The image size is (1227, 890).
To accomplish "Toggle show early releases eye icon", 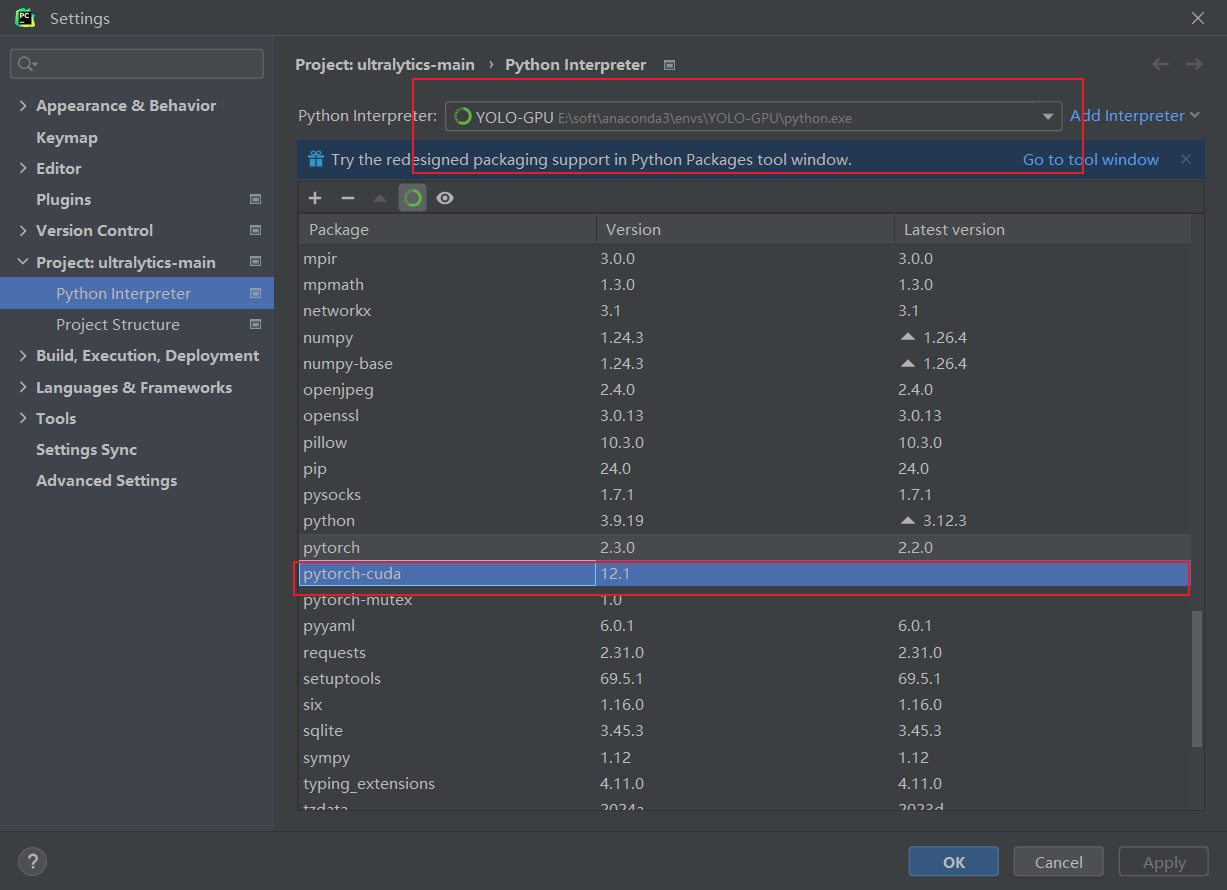I will click(445, 198).
